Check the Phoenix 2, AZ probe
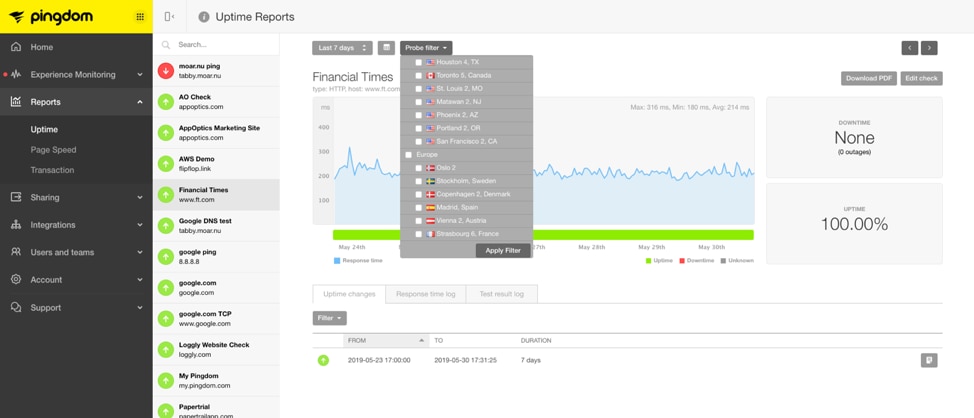974x418 pixels. click(419, 115)
